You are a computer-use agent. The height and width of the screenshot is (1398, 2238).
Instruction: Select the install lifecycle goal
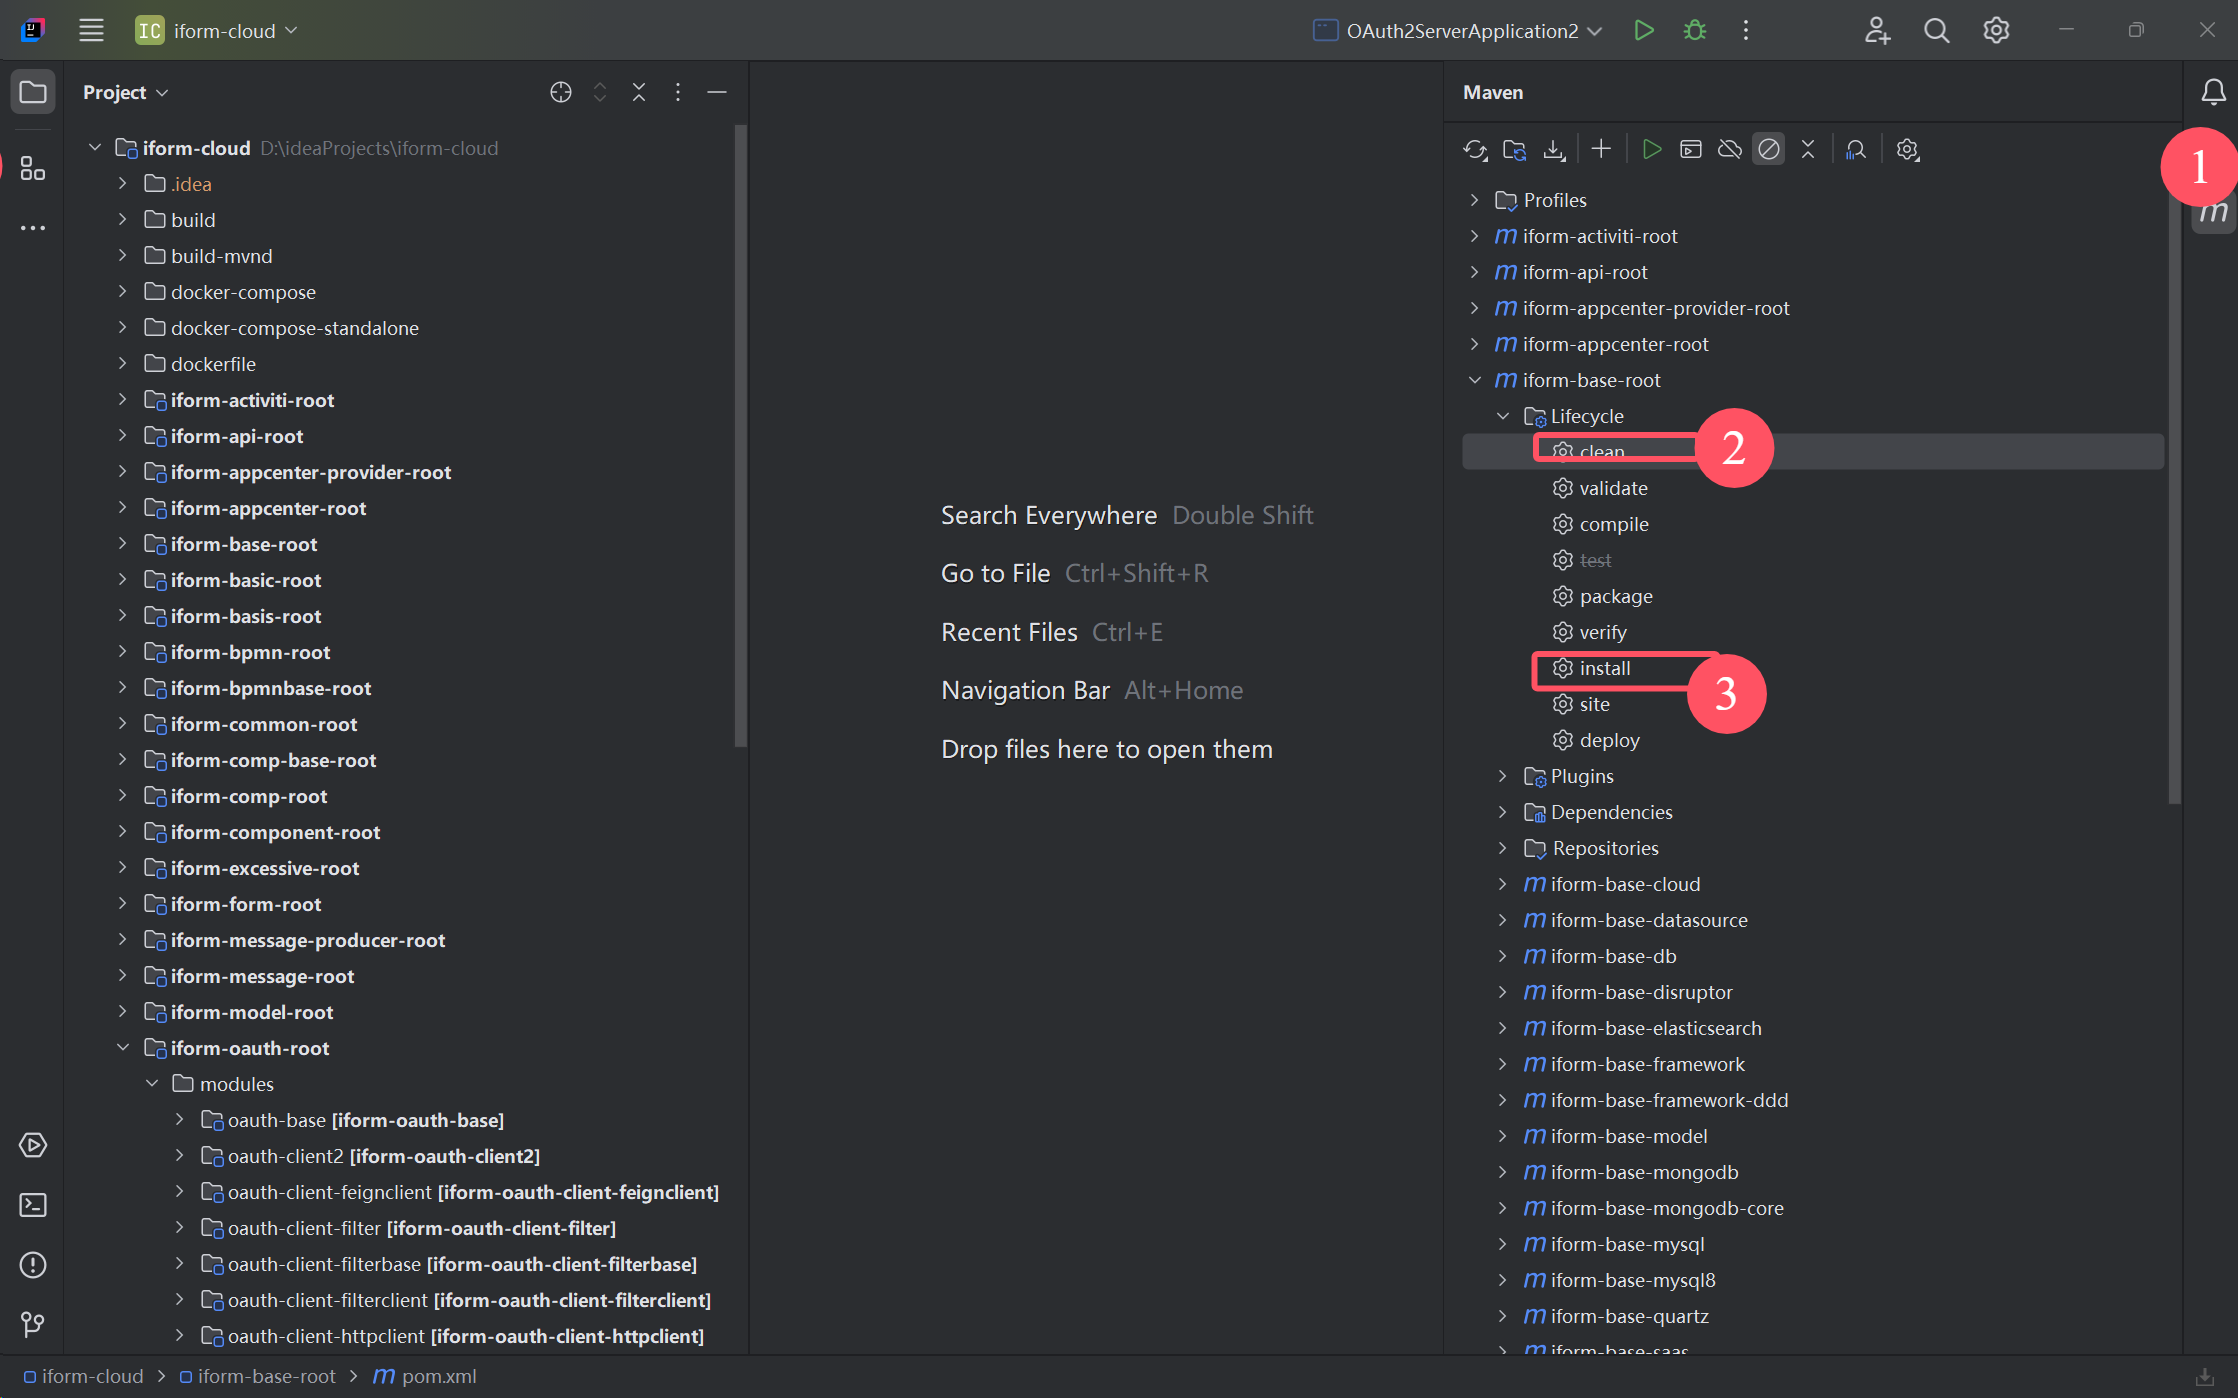(x=1605, y=668)
